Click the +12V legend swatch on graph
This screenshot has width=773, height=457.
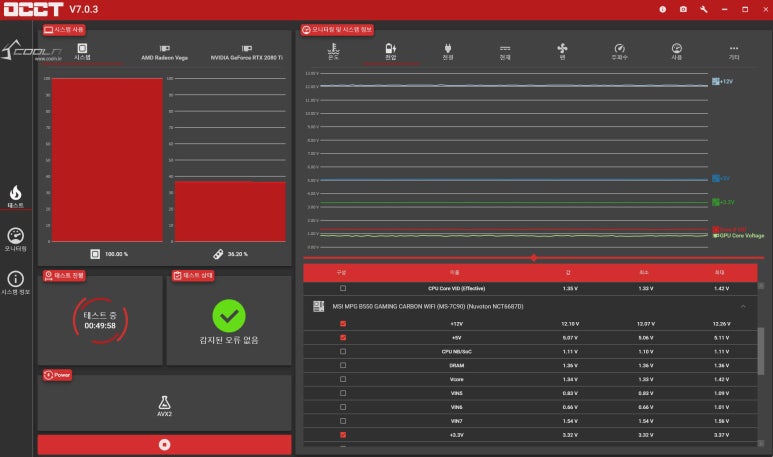point(715,81)
